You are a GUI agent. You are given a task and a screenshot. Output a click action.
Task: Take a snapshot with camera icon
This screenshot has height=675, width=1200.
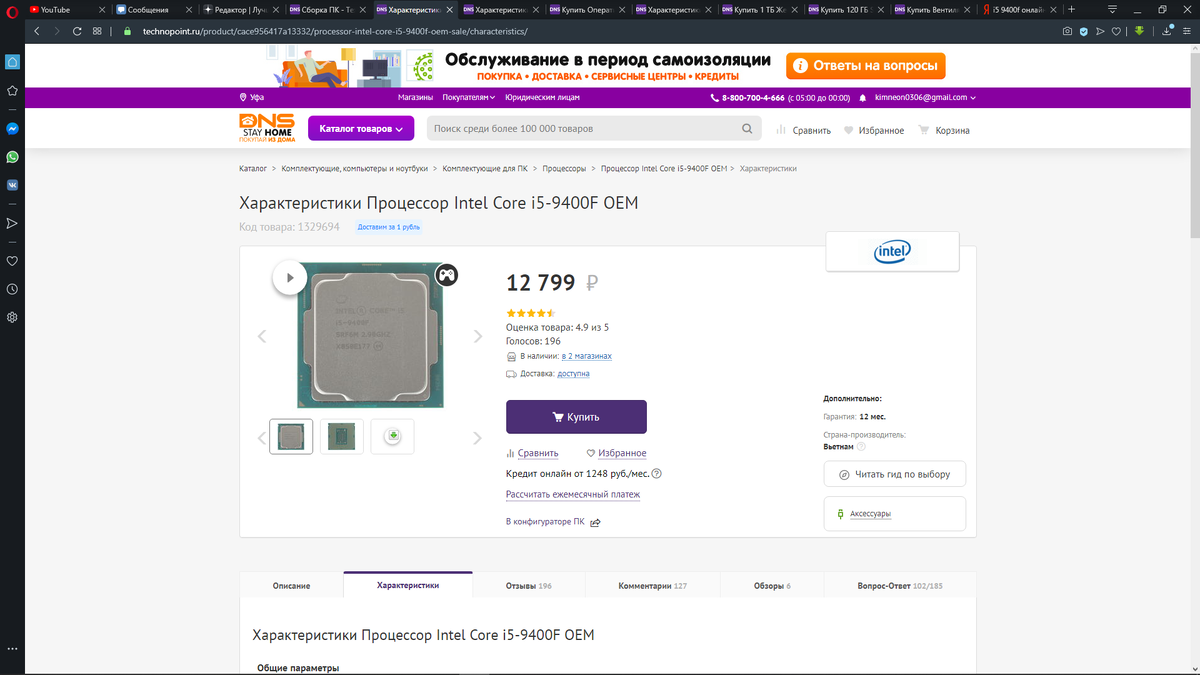[x=1068, y=31]
